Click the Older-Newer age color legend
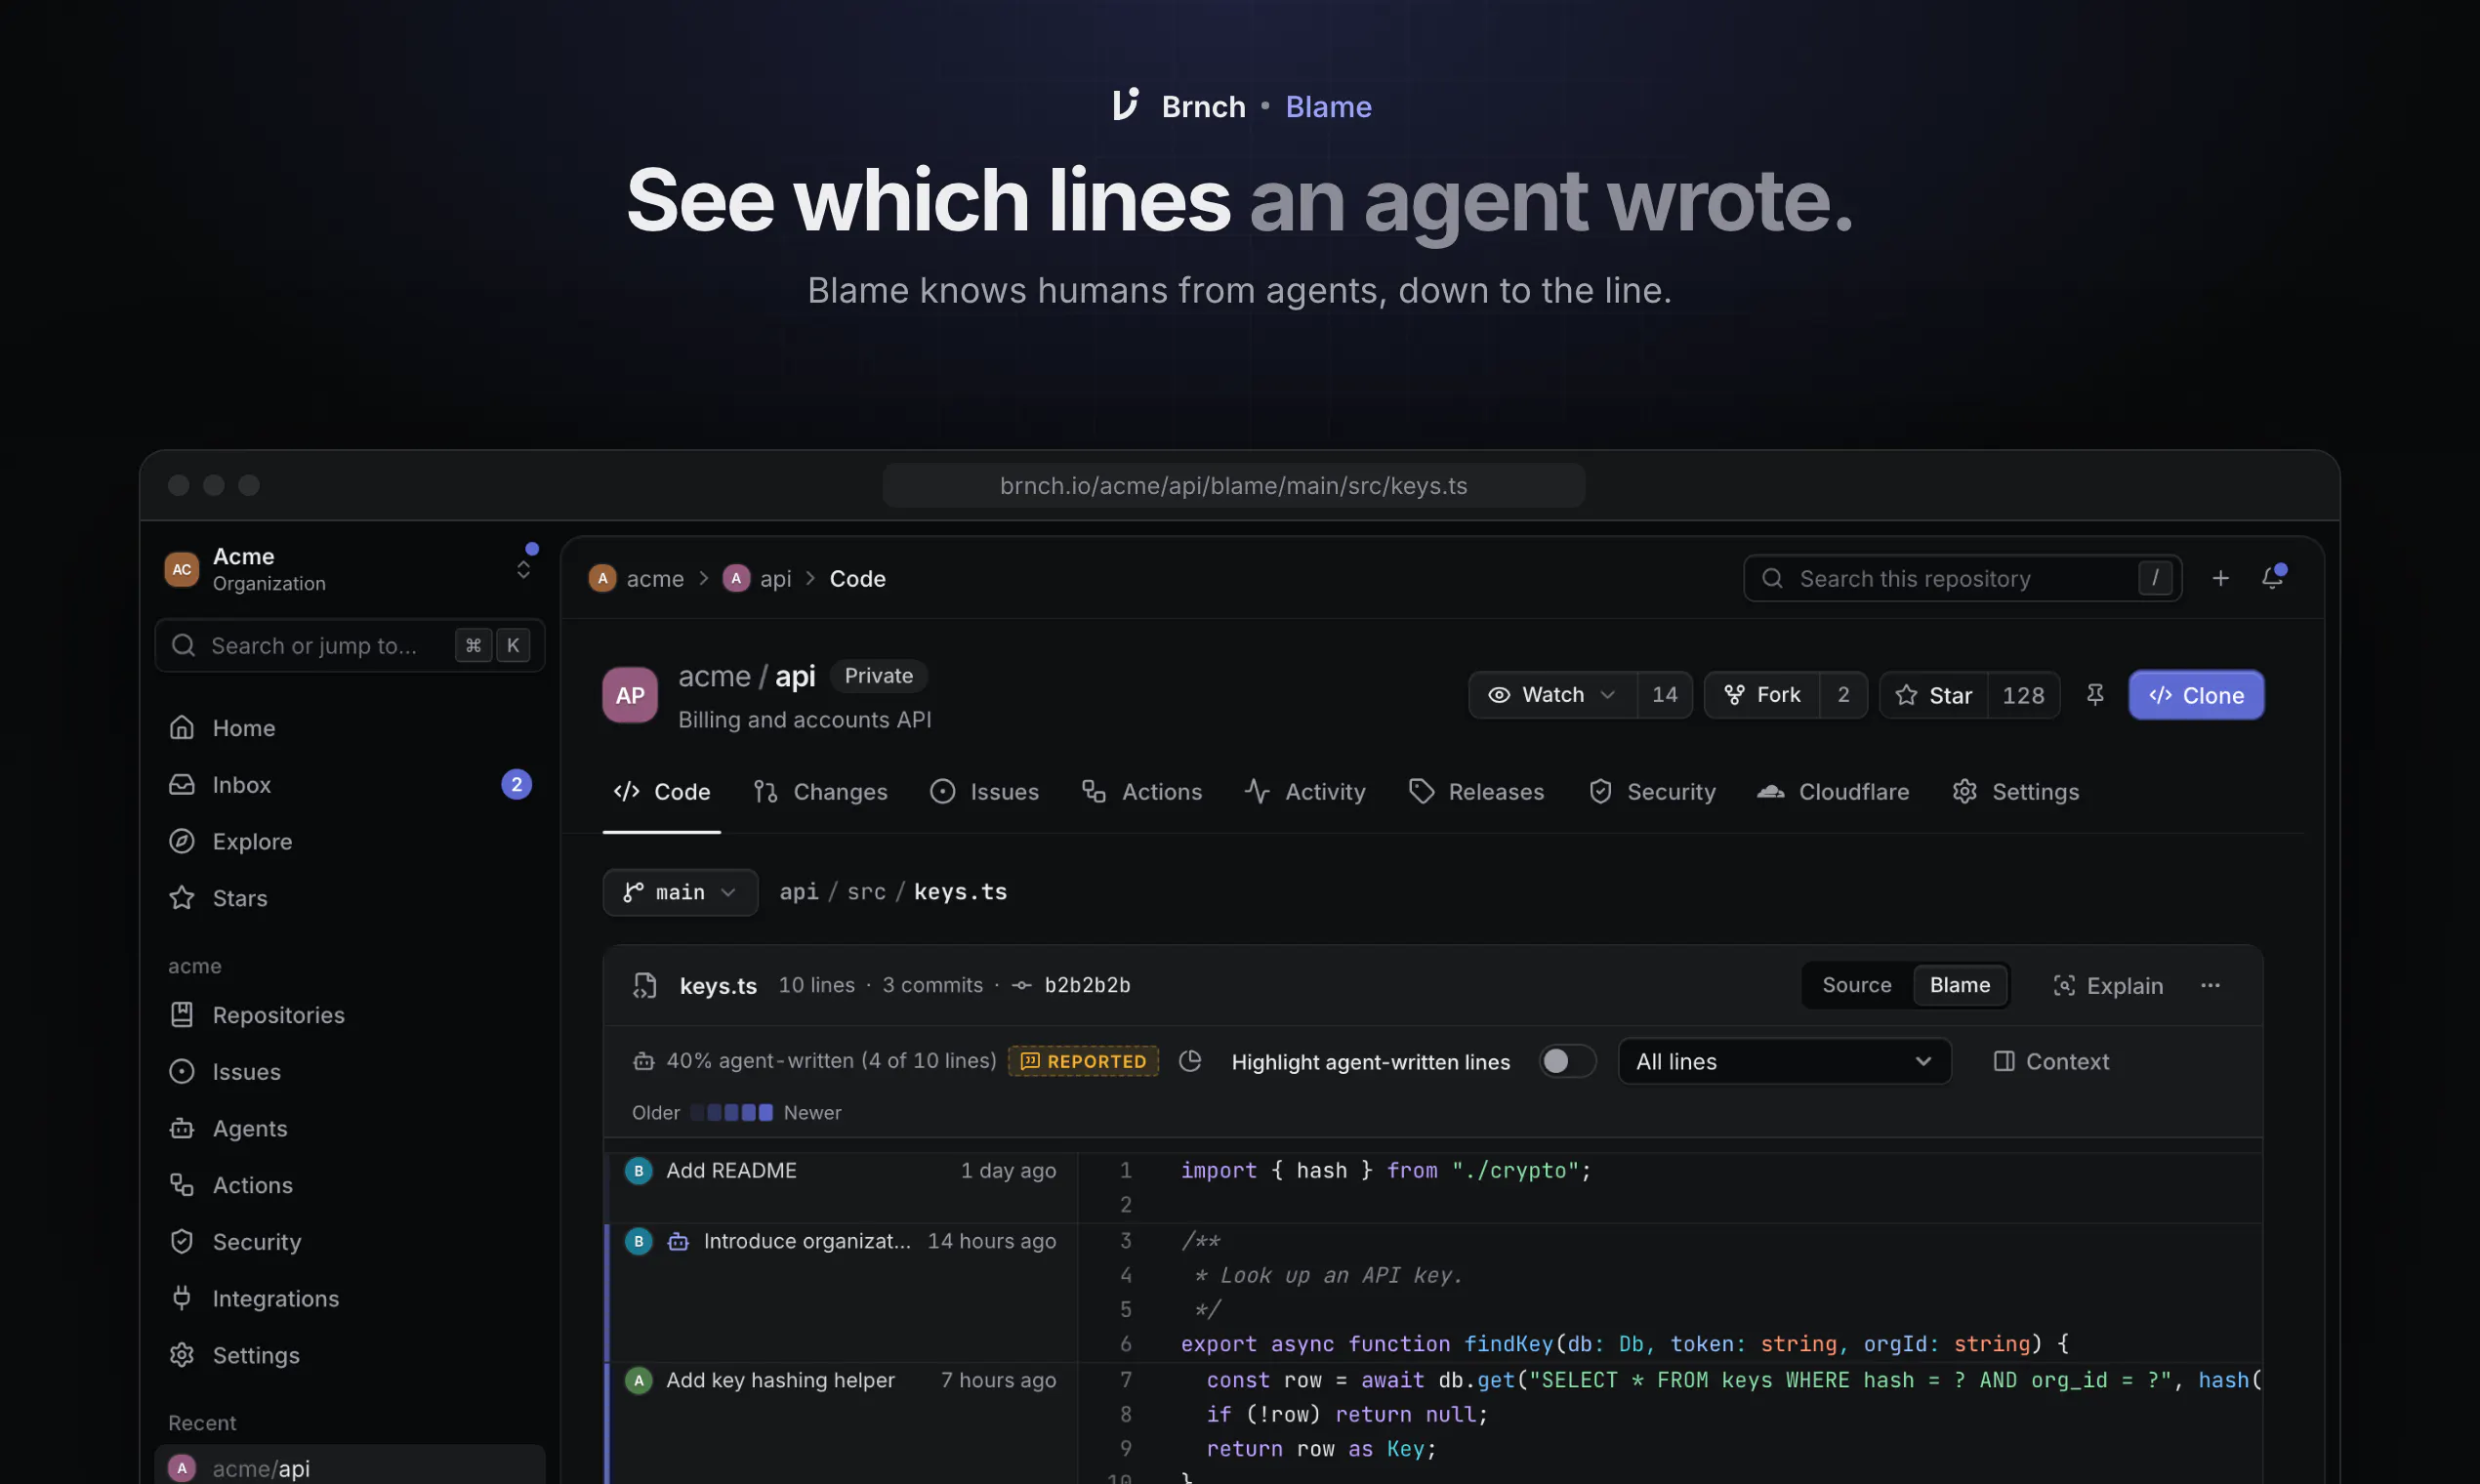Screen dimensions: 2480x1484 point(736,1112)
